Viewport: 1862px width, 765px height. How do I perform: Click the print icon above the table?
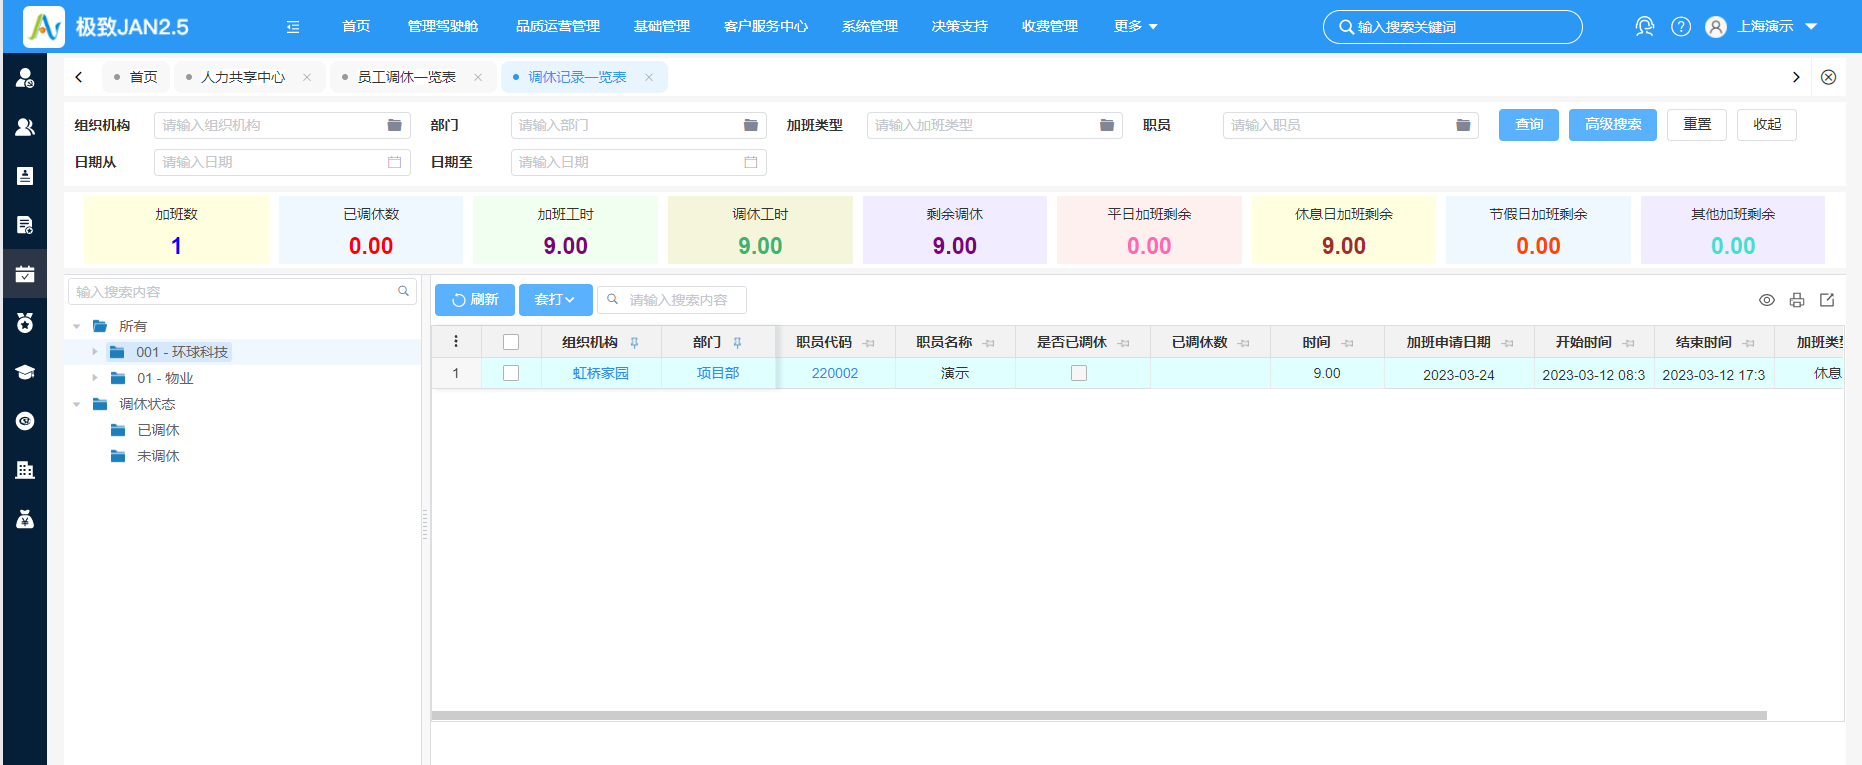[1797, 300]
